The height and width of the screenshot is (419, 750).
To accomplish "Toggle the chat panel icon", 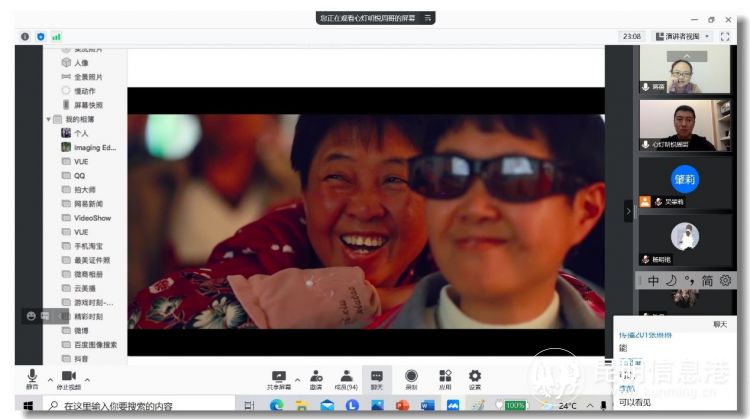I will pyautogui.click(x=377, y=376).
